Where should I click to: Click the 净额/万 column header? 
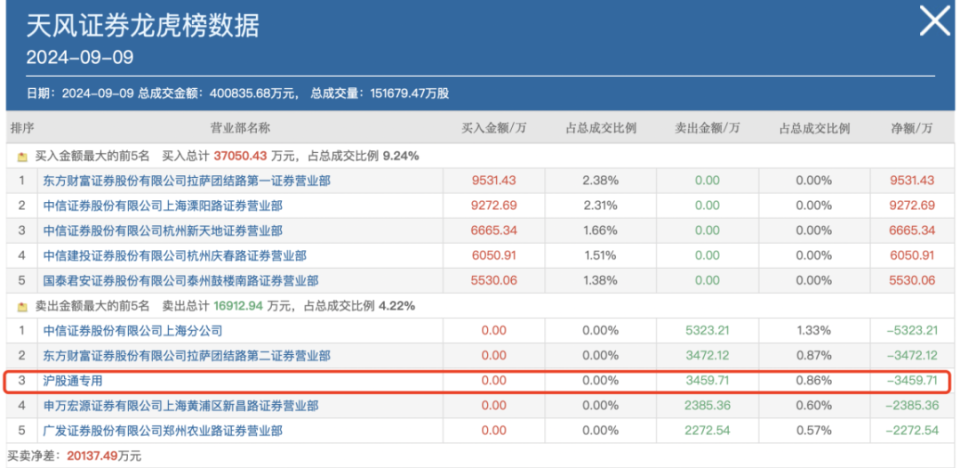(912, 128)
